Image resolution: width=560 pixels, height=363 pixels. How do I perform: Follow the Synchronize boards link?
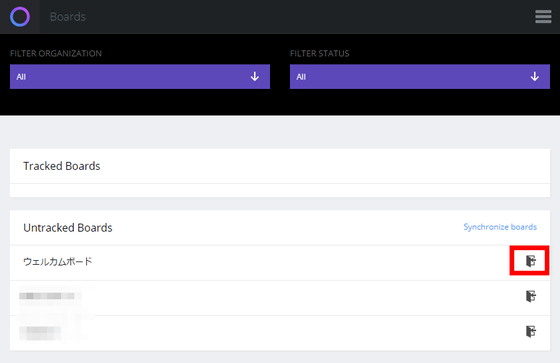pos(500,227)
